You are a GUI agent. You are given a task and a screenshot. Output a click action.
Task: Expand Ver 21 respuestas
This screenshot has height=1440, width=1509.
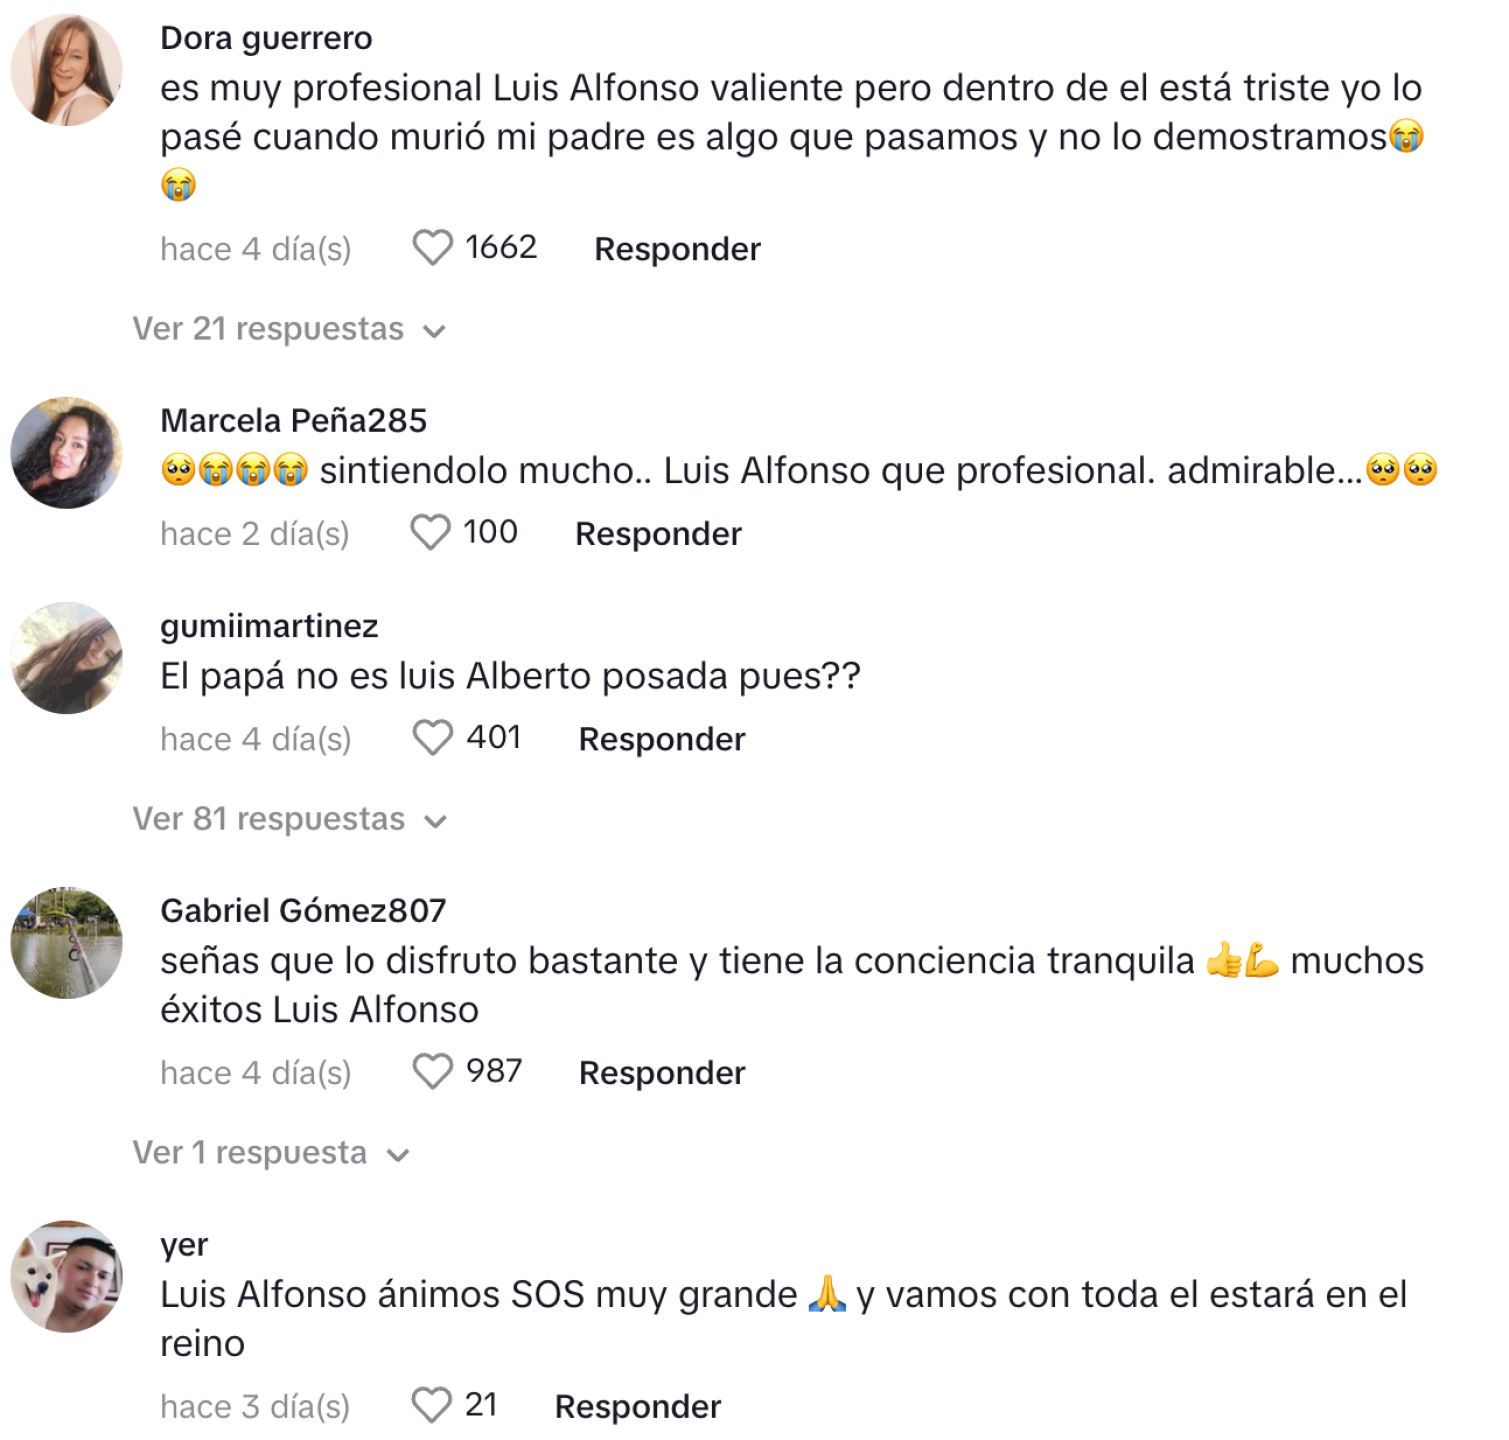pos(288,329)
